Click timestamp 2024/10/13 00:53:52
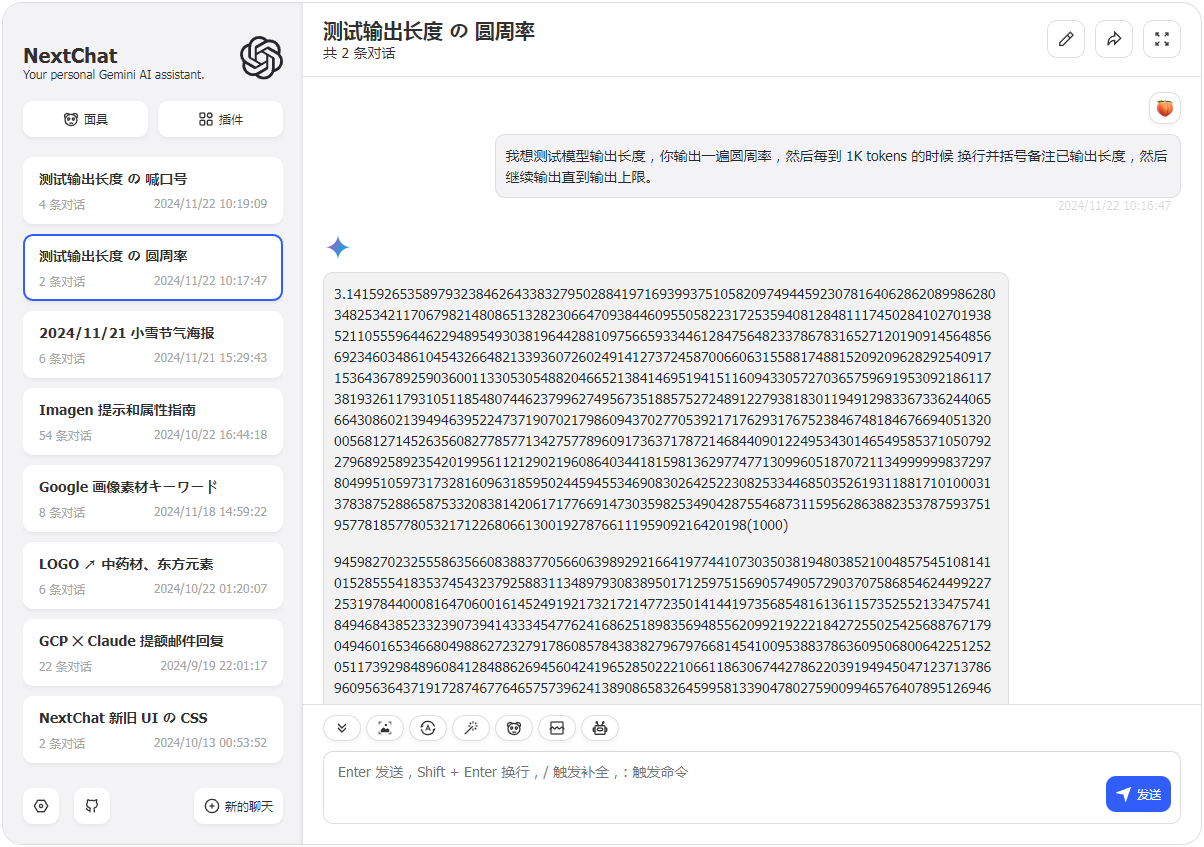 pyautogui.click(x=210, y=743)
